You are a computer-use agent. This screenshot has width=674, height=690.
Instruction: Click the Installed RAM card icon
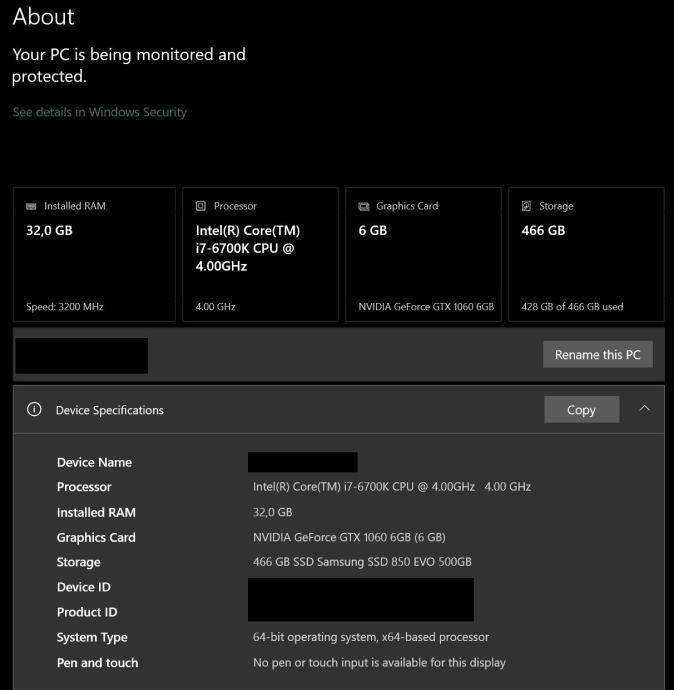pyautogui.click(x=31, y=206)
